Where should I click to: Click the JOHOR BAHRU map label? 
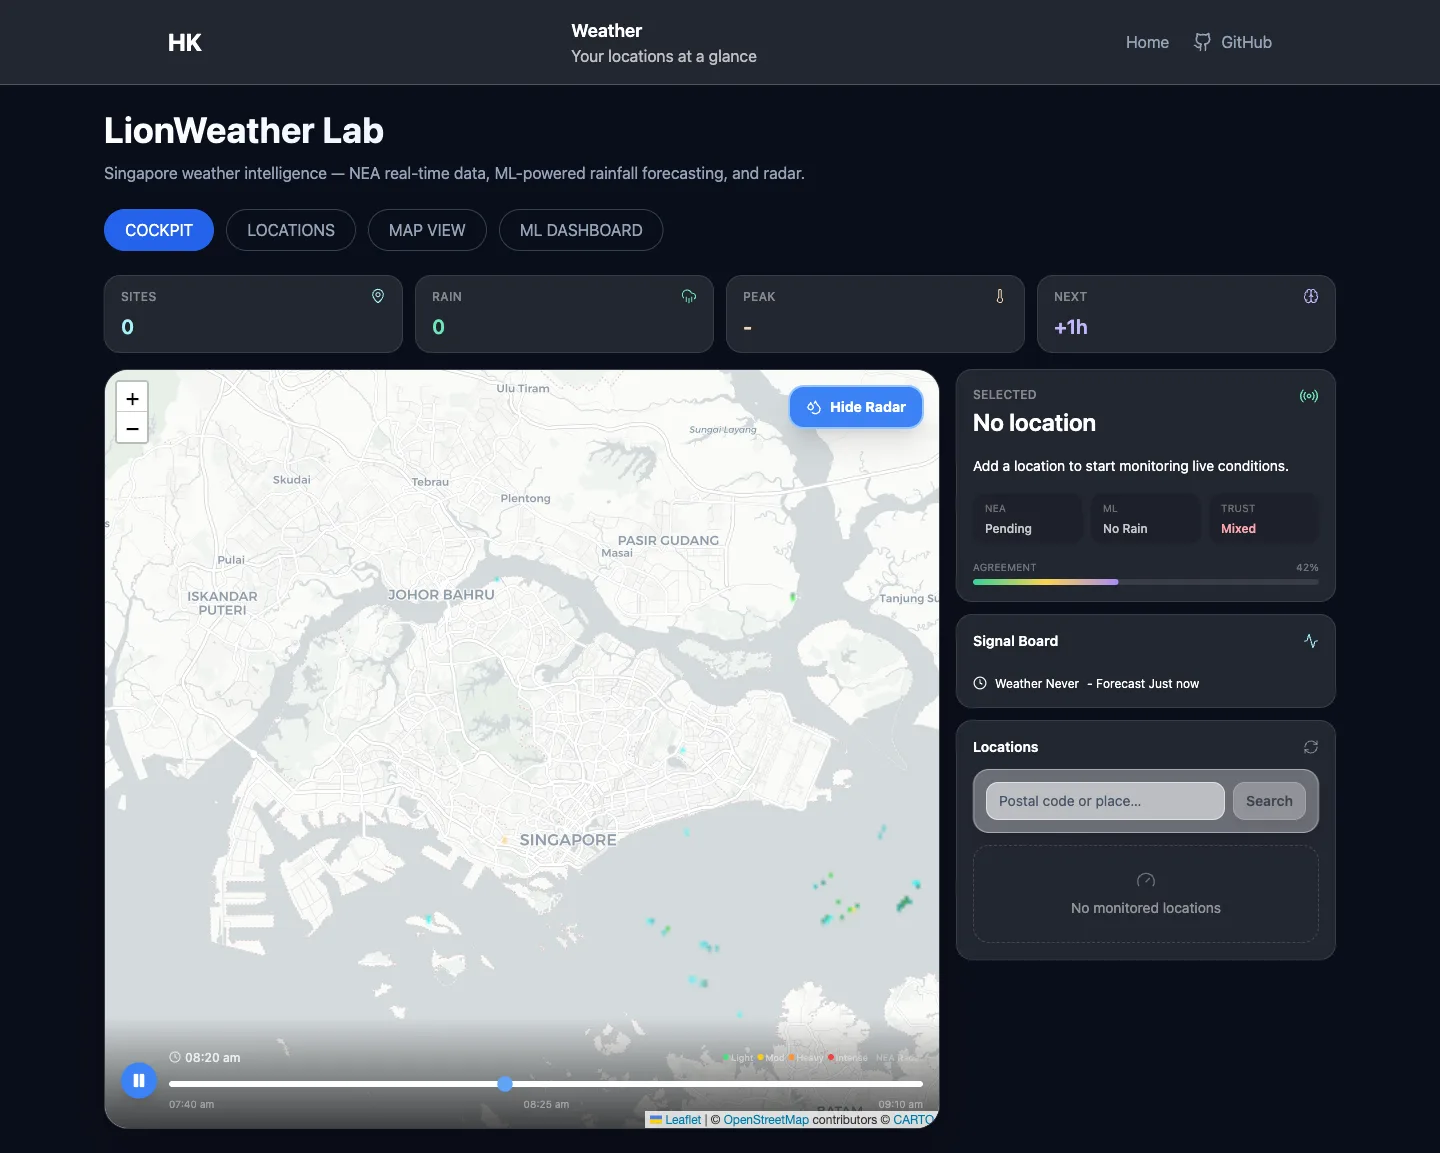(x=441, y=595)
